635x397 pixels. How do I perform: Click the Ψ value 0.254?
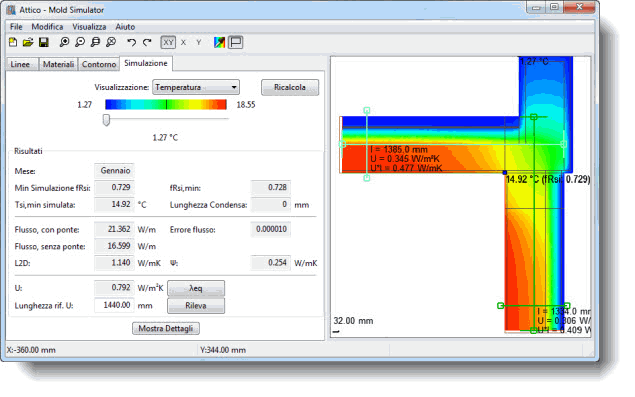click(x=271, y=263)
